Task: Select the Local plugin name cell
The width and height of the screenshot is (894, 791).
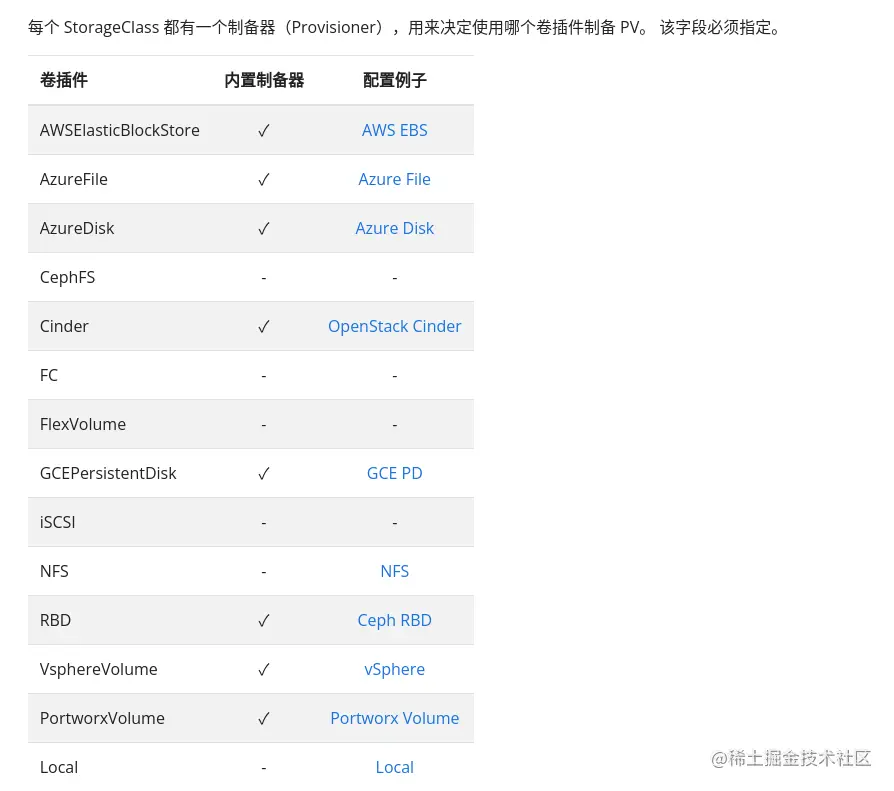Action: tap(59, 768)
